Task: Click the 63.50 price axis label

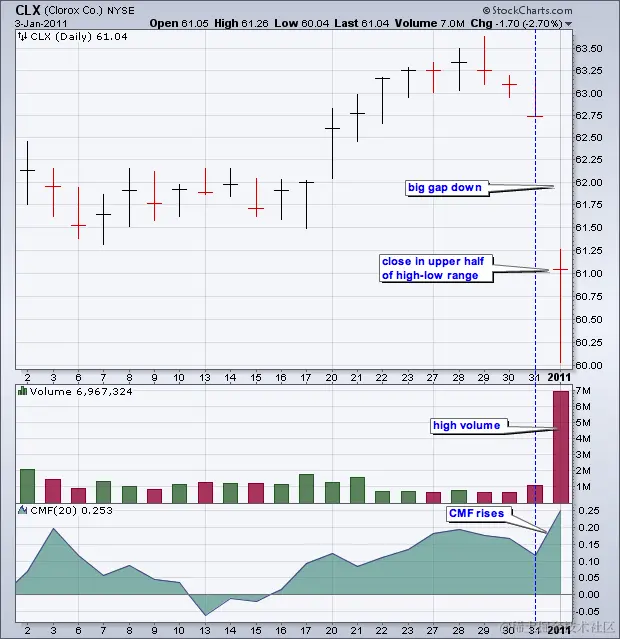Action: pyautogui.click(x=588, y=48)
